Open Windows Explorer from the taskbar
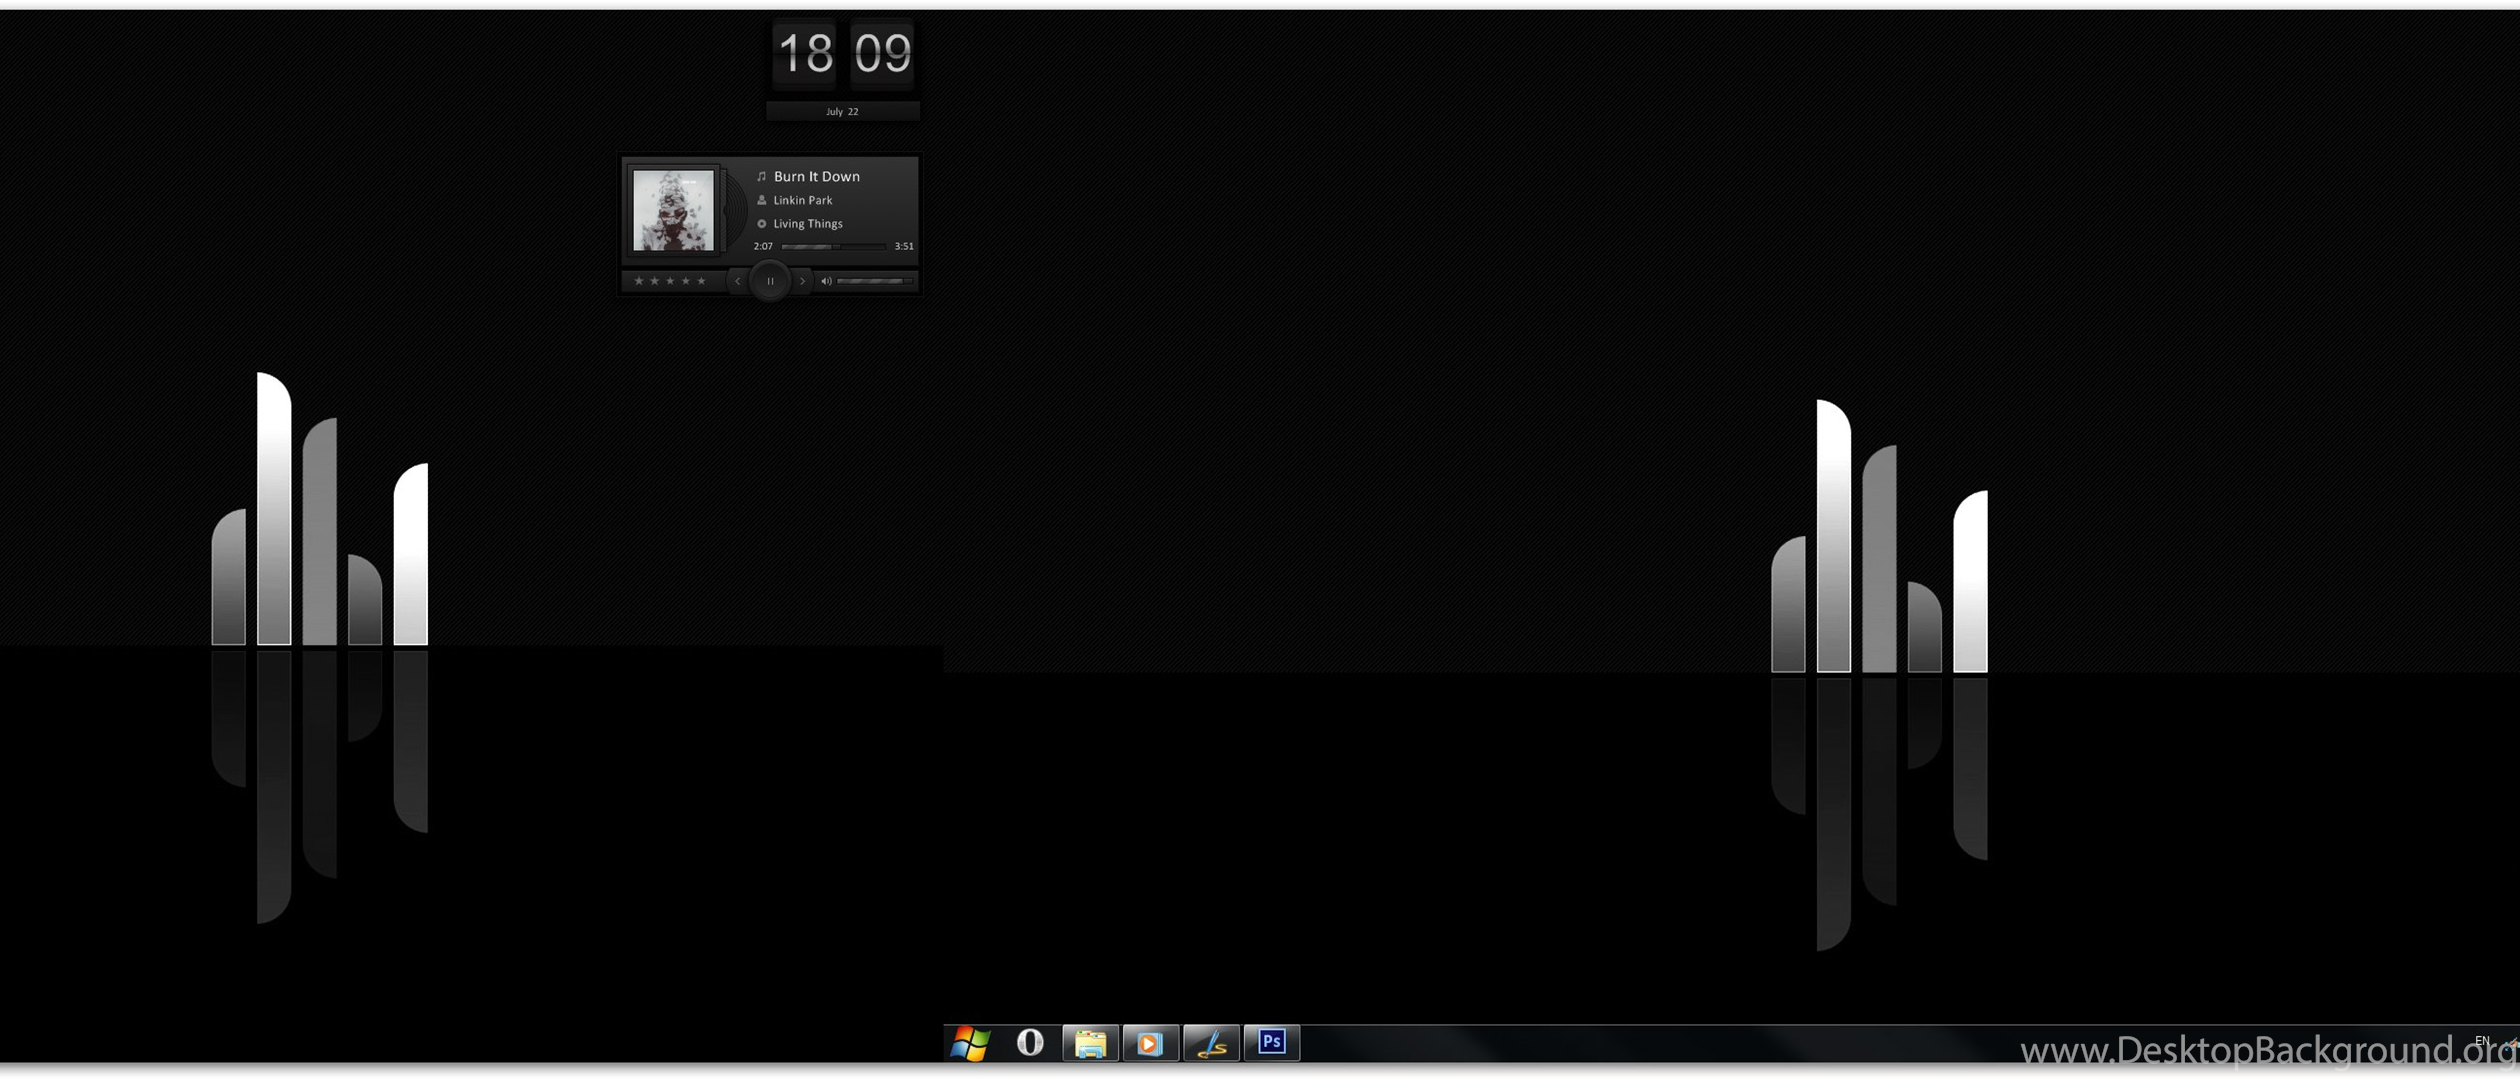The height and width of the screenshot is (1080, 2520). point(1090,1043)
